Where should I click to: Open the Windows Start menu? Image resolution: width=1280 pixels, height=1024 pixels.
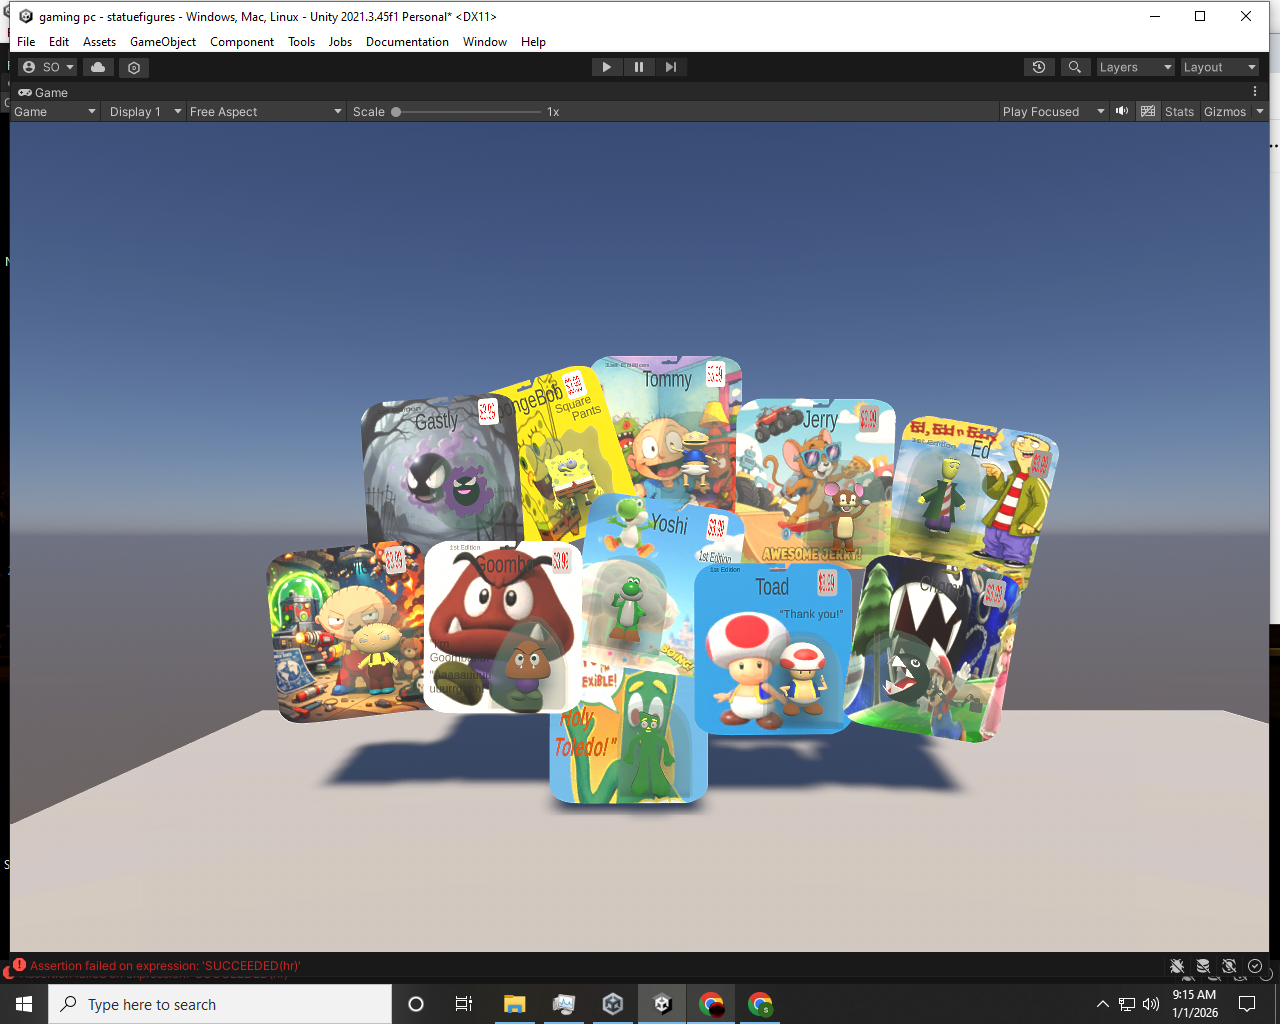point(24,1004)
